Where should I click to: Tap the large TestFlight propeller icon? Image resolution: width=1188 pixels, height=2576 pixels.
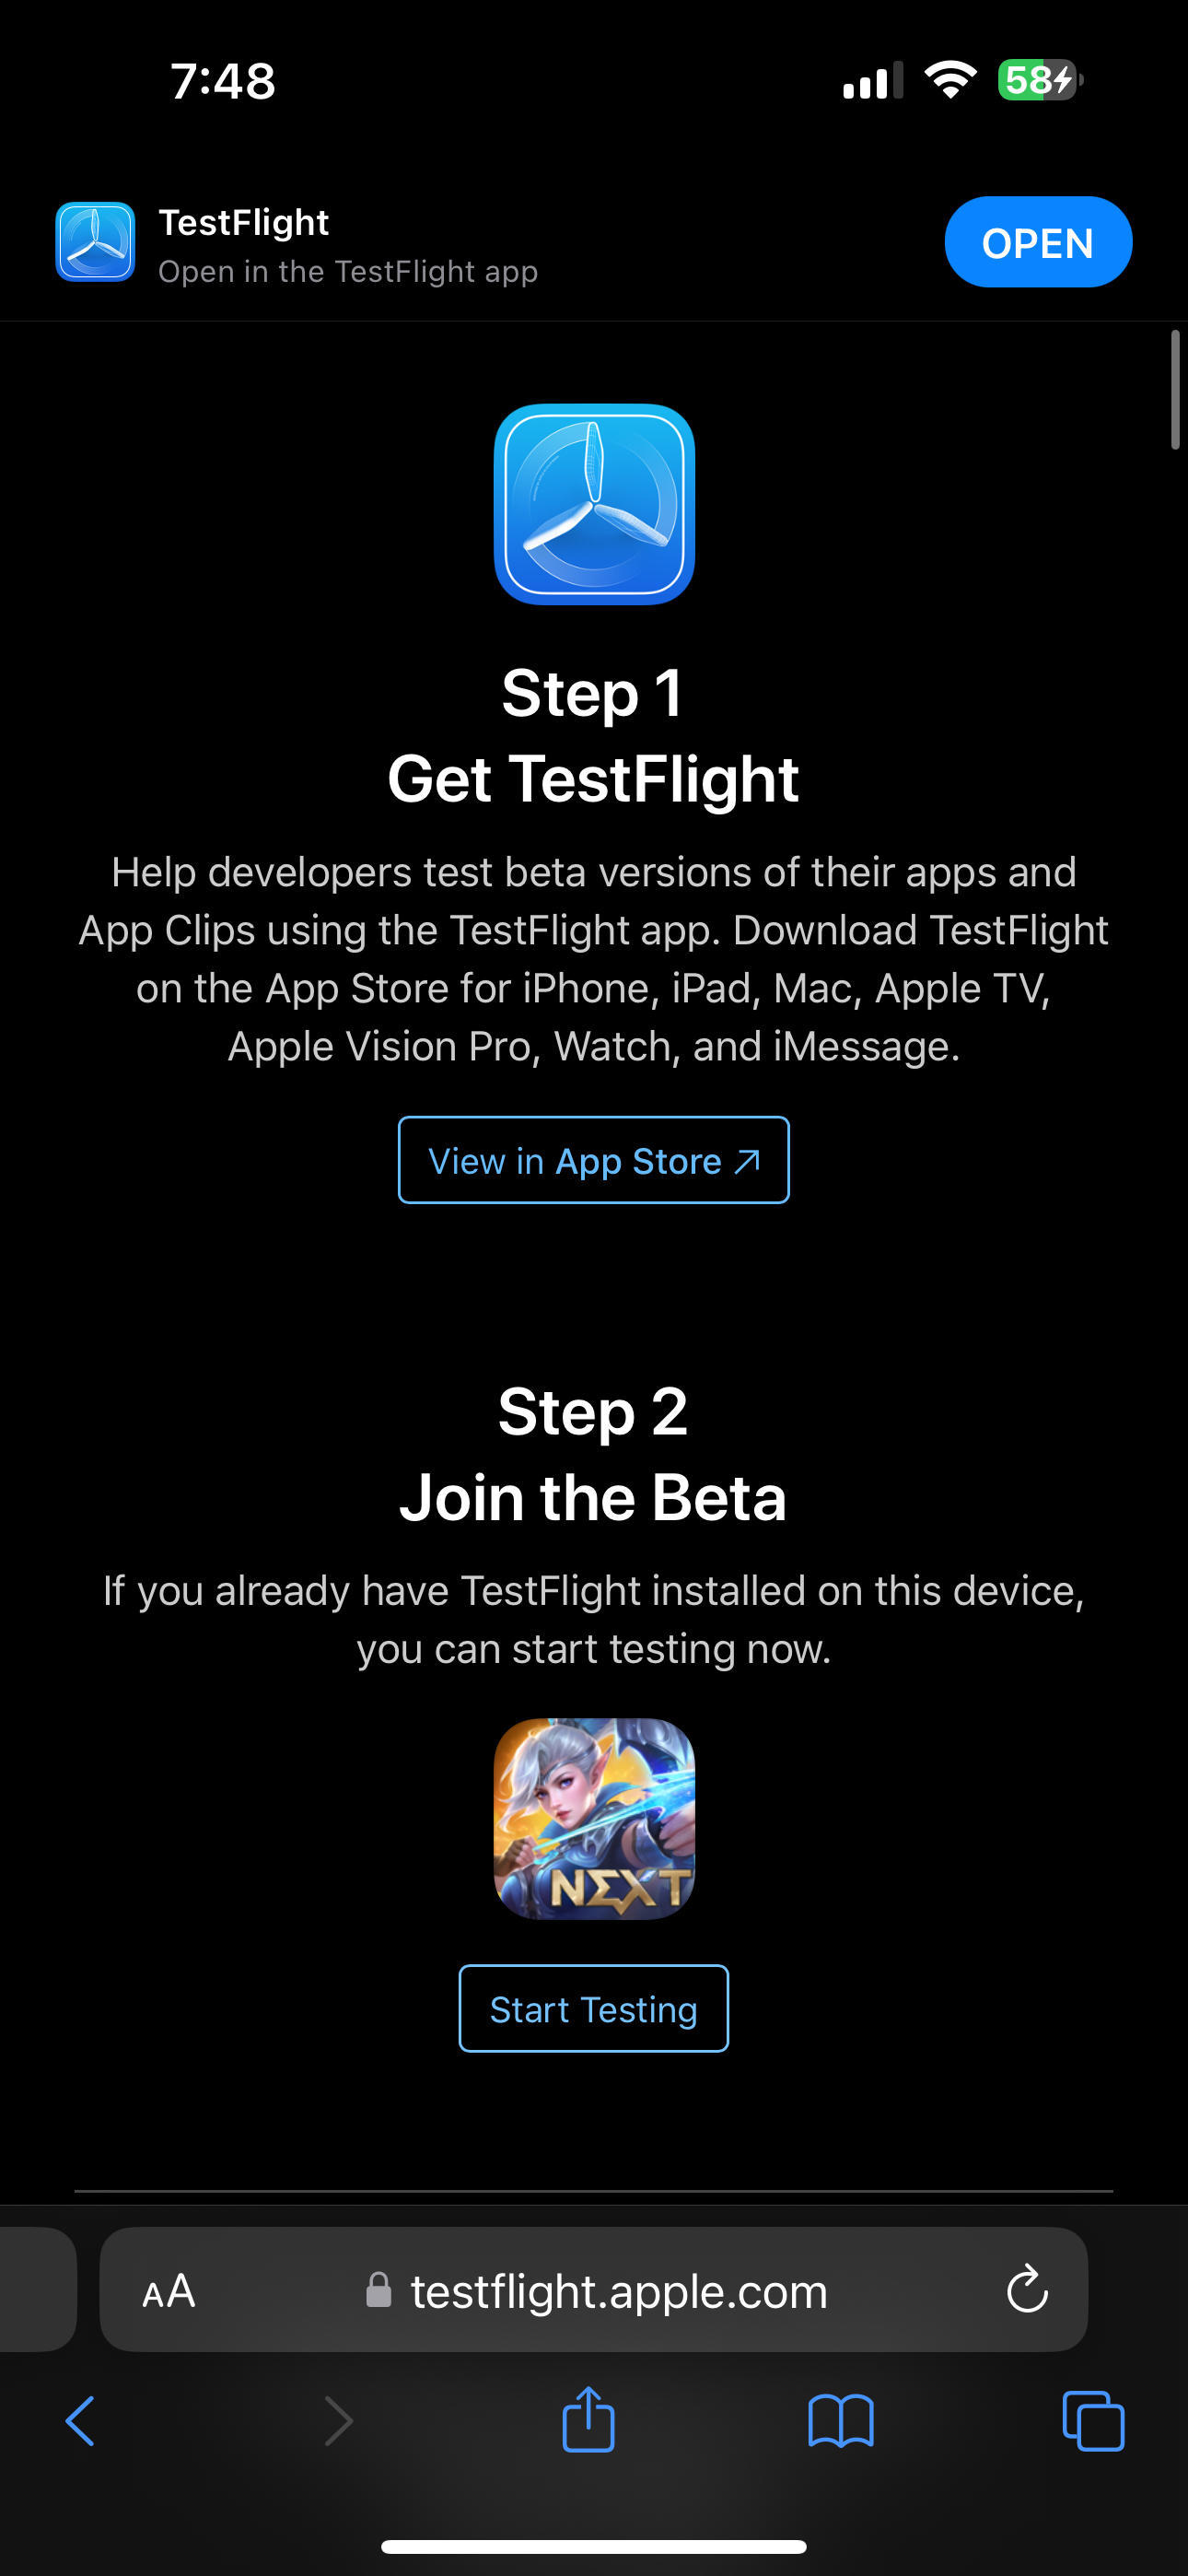point(594,504)
